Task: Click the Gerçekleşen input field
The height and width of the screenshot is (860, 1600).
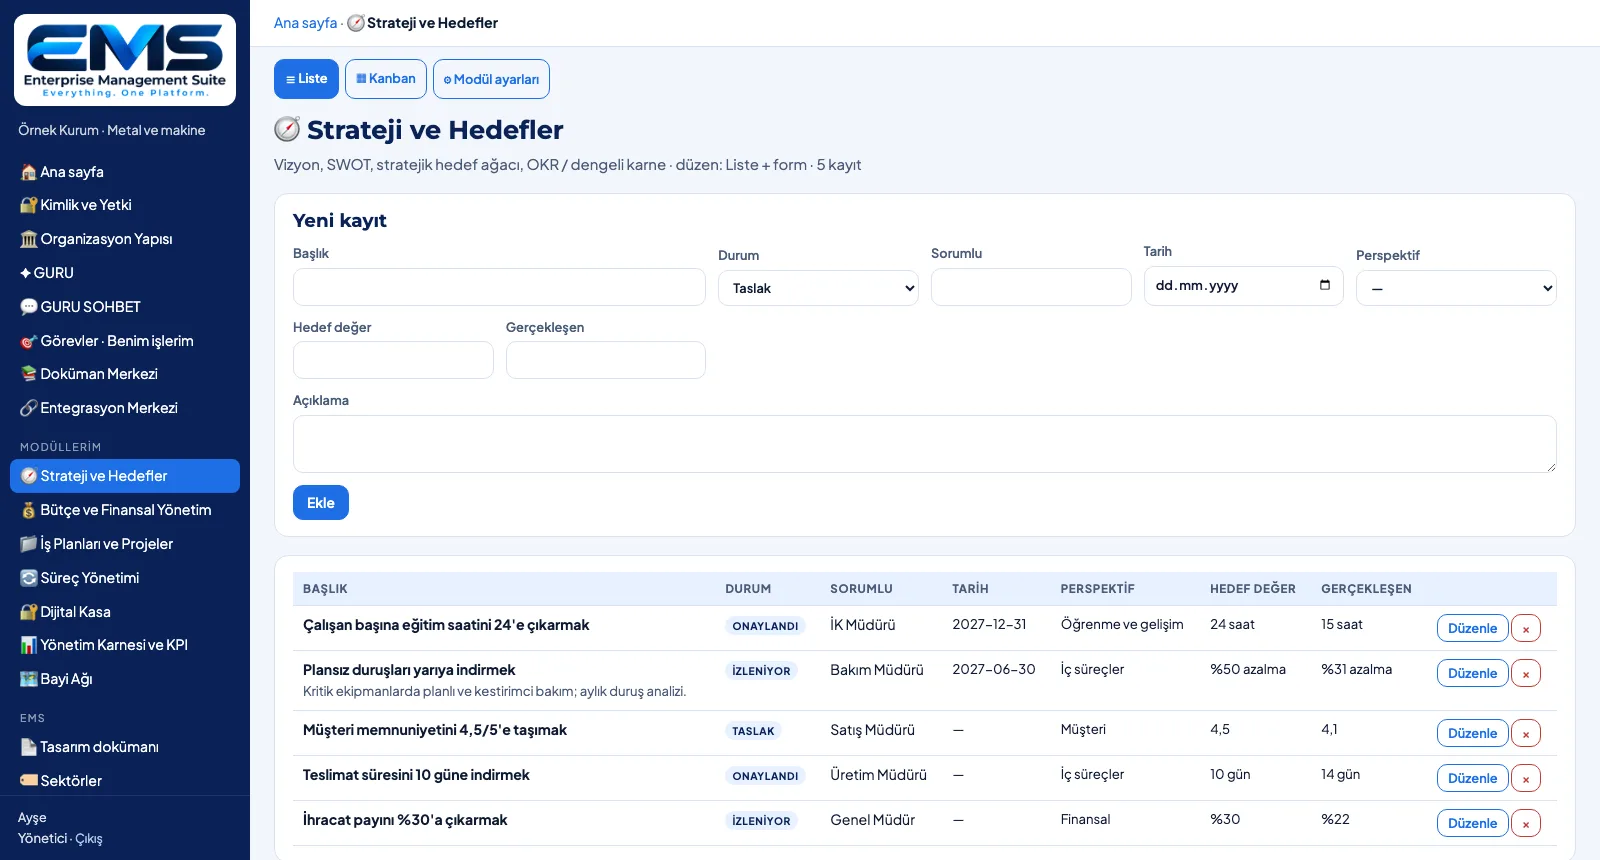Action: (606, 360)
